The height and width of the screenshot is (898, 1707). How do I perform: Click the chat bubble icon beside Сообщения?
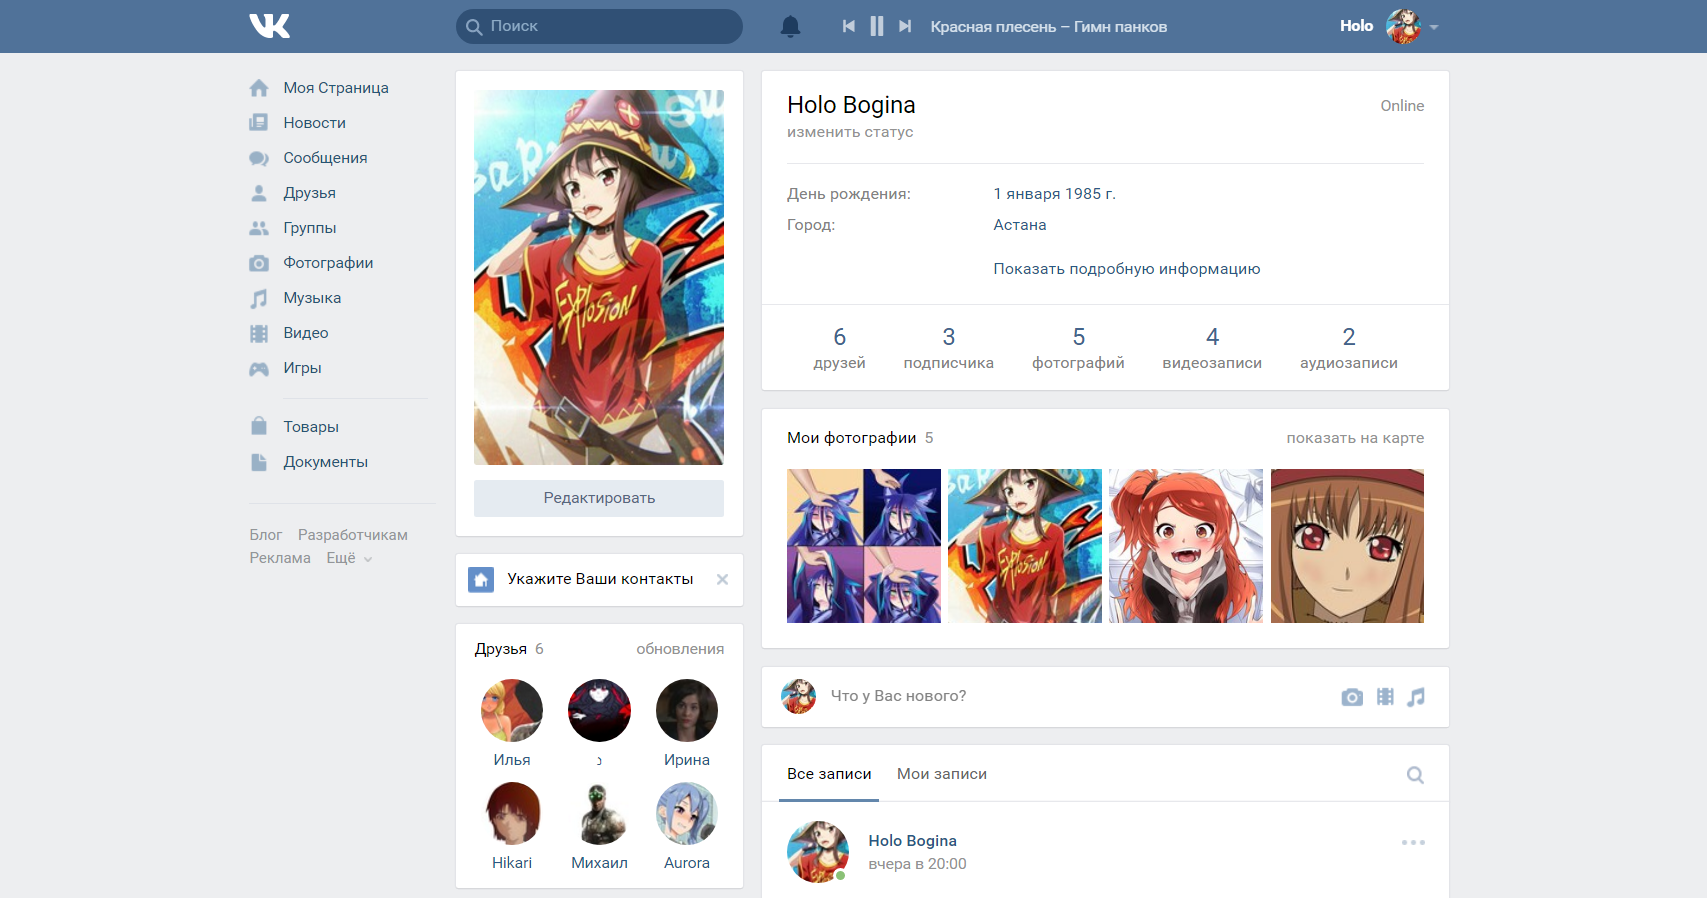tap(259, 158)
